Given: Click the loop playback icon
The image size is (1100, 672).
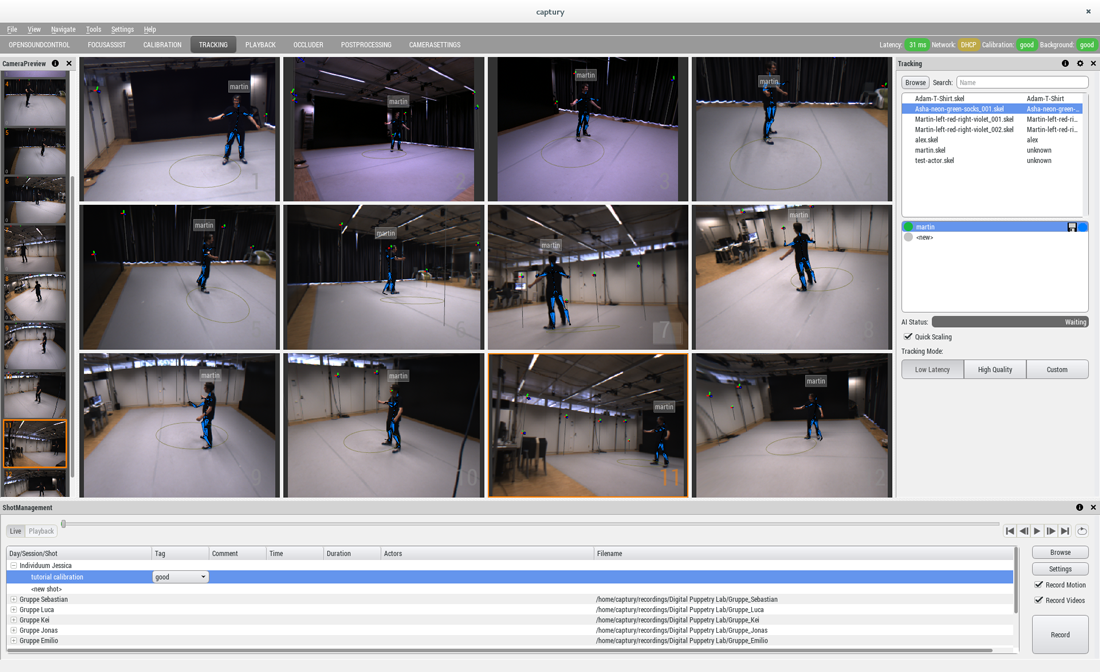Looking at the screenshot, I should (x=1082, y=531).
